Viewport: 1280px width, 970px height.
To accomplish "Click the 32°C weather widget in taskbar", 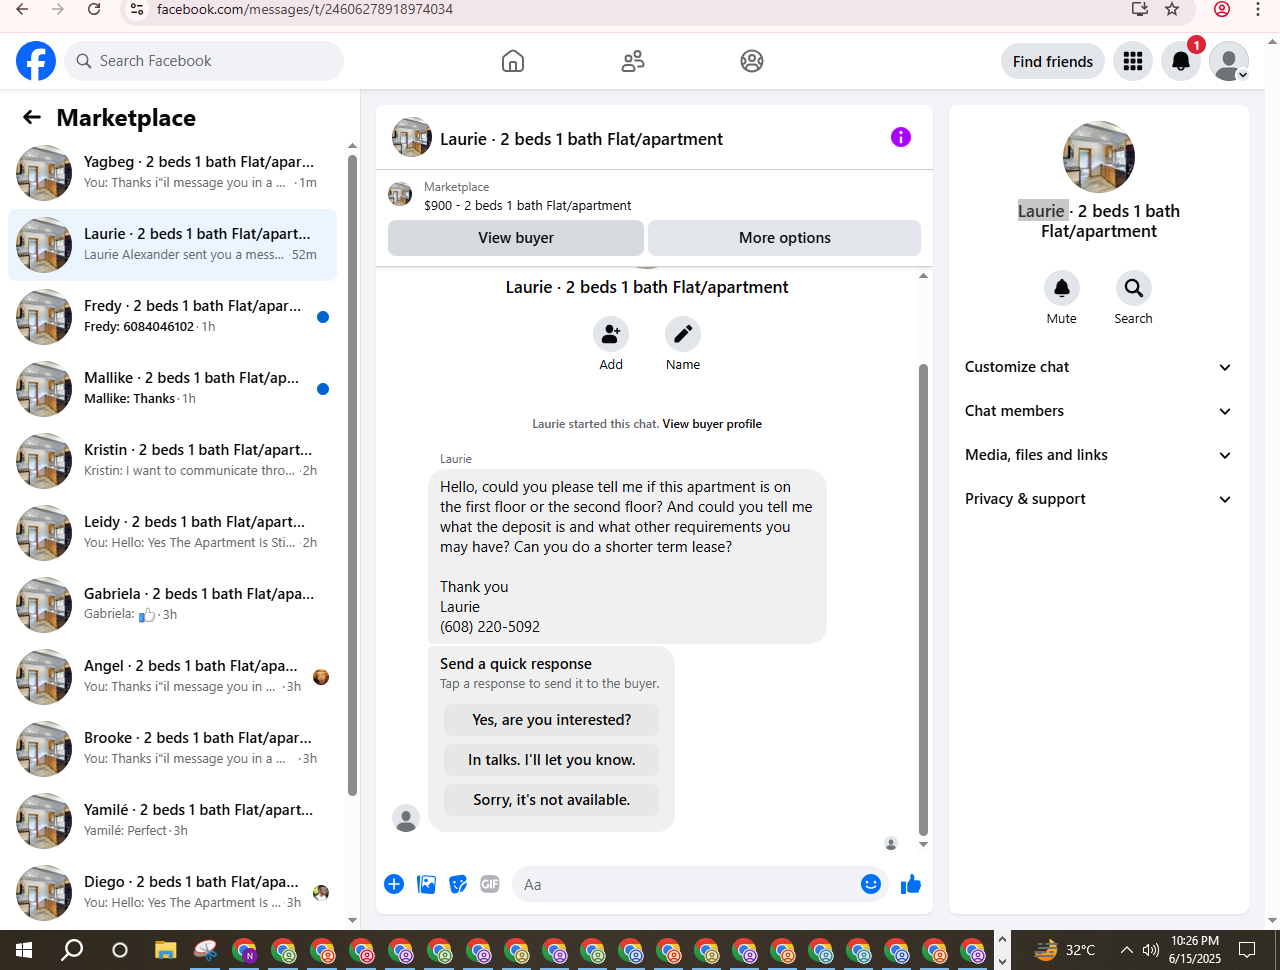I will pos(1065,950).
